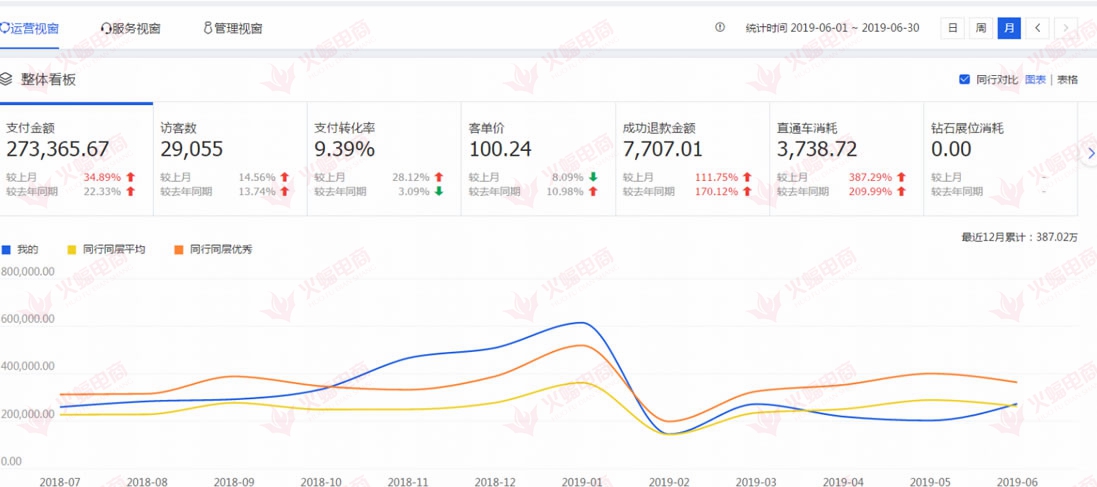
Task: Click orange 同行同层优秀 legend swatch
Action: (178, 249)
